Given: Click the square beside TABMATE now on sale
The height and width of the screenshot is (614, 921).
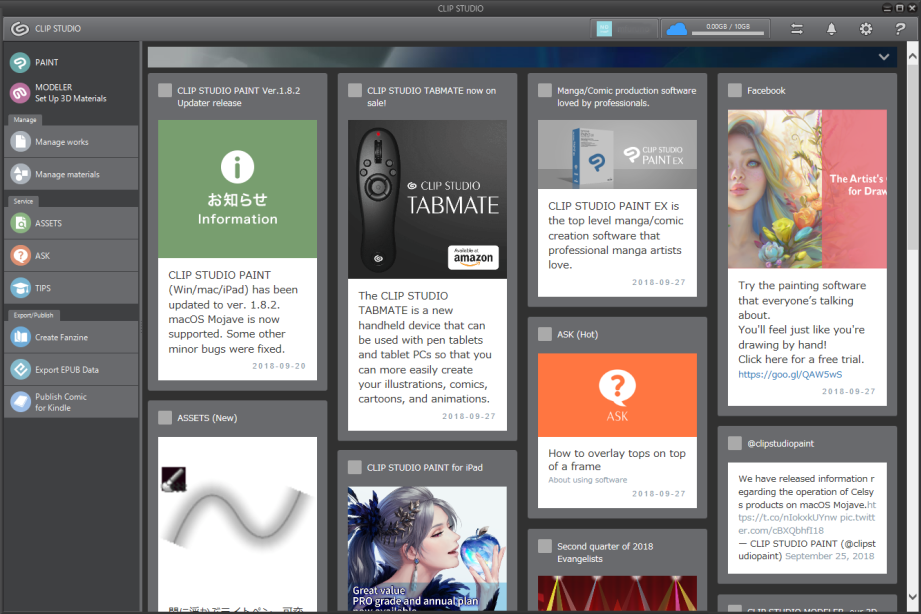Looking at the screenshot, I should (x=355, y=90).
